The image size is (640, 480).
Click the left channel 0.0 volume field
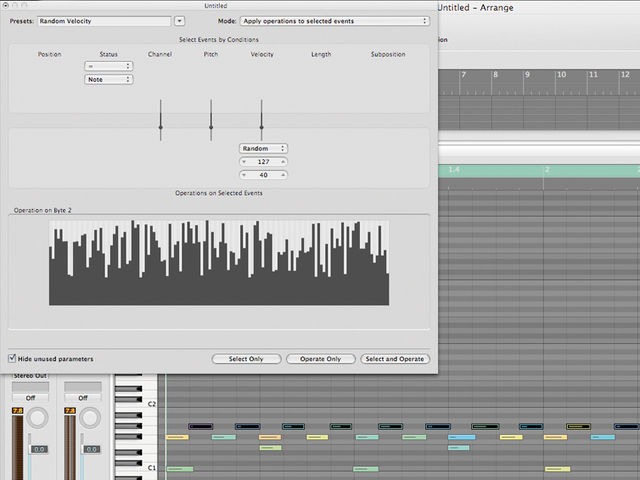[x=39, y=449]
